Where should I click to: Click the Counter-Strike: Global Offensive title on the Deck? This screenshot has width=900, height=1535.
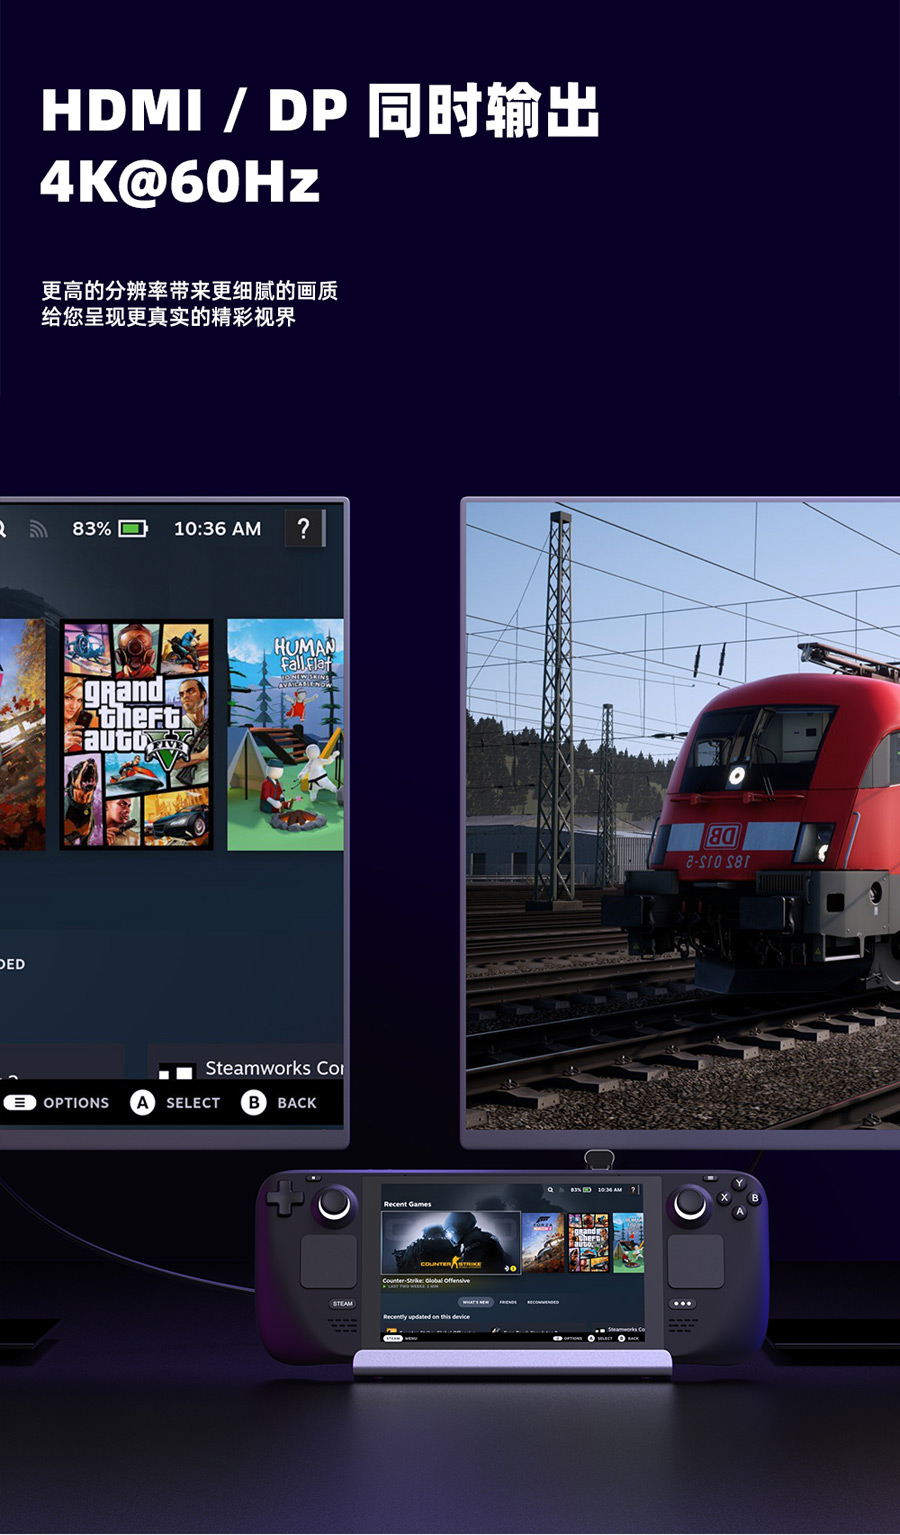(426, 1280)
